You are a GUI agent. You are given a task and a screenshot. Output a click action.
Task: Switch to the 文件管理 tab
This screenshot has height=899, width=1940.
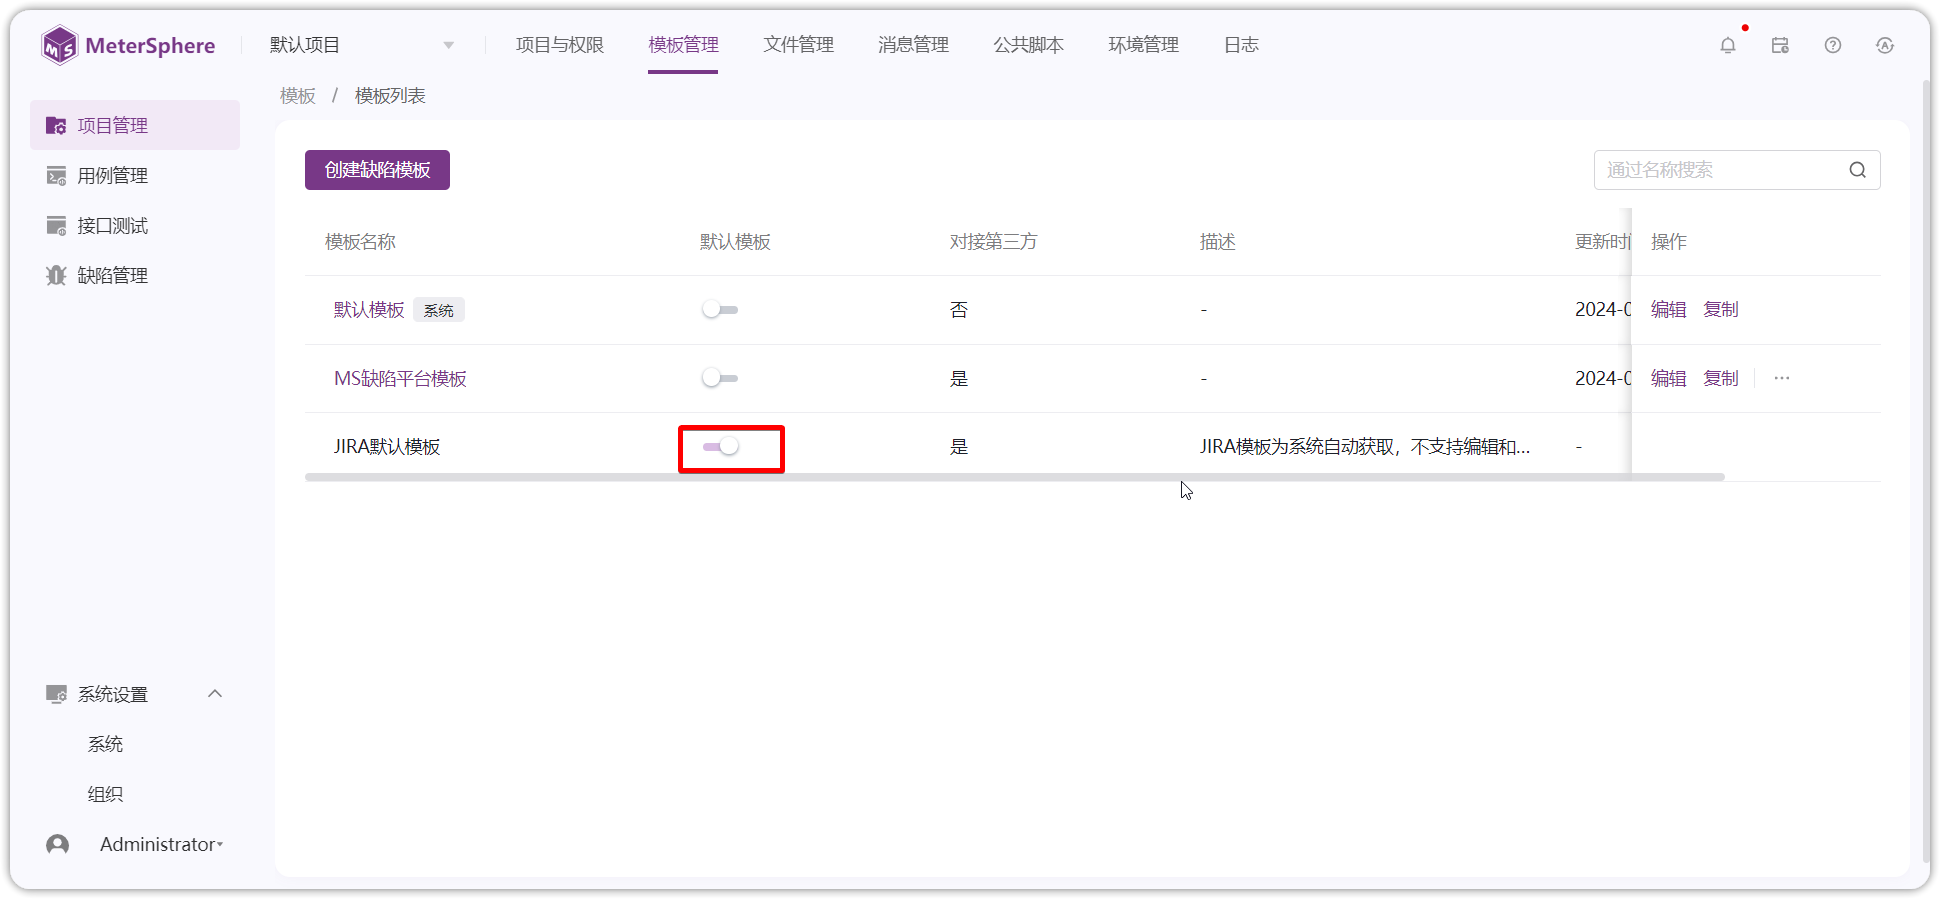coord(798,45)
